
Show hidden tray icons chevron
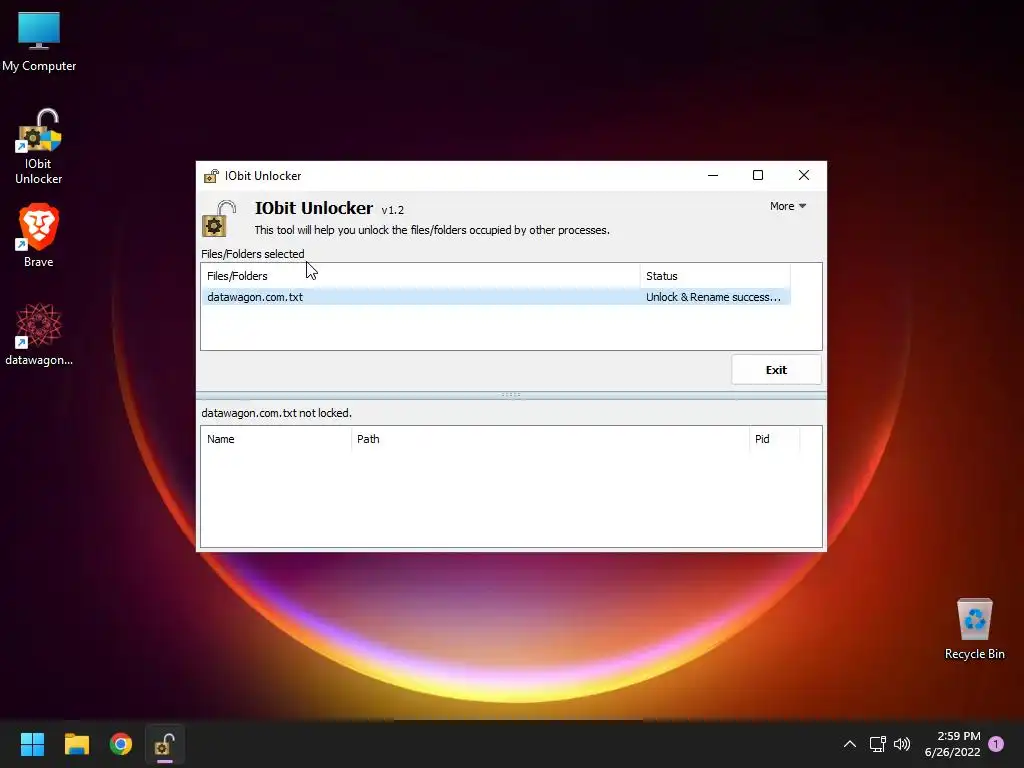pos(850,744)
